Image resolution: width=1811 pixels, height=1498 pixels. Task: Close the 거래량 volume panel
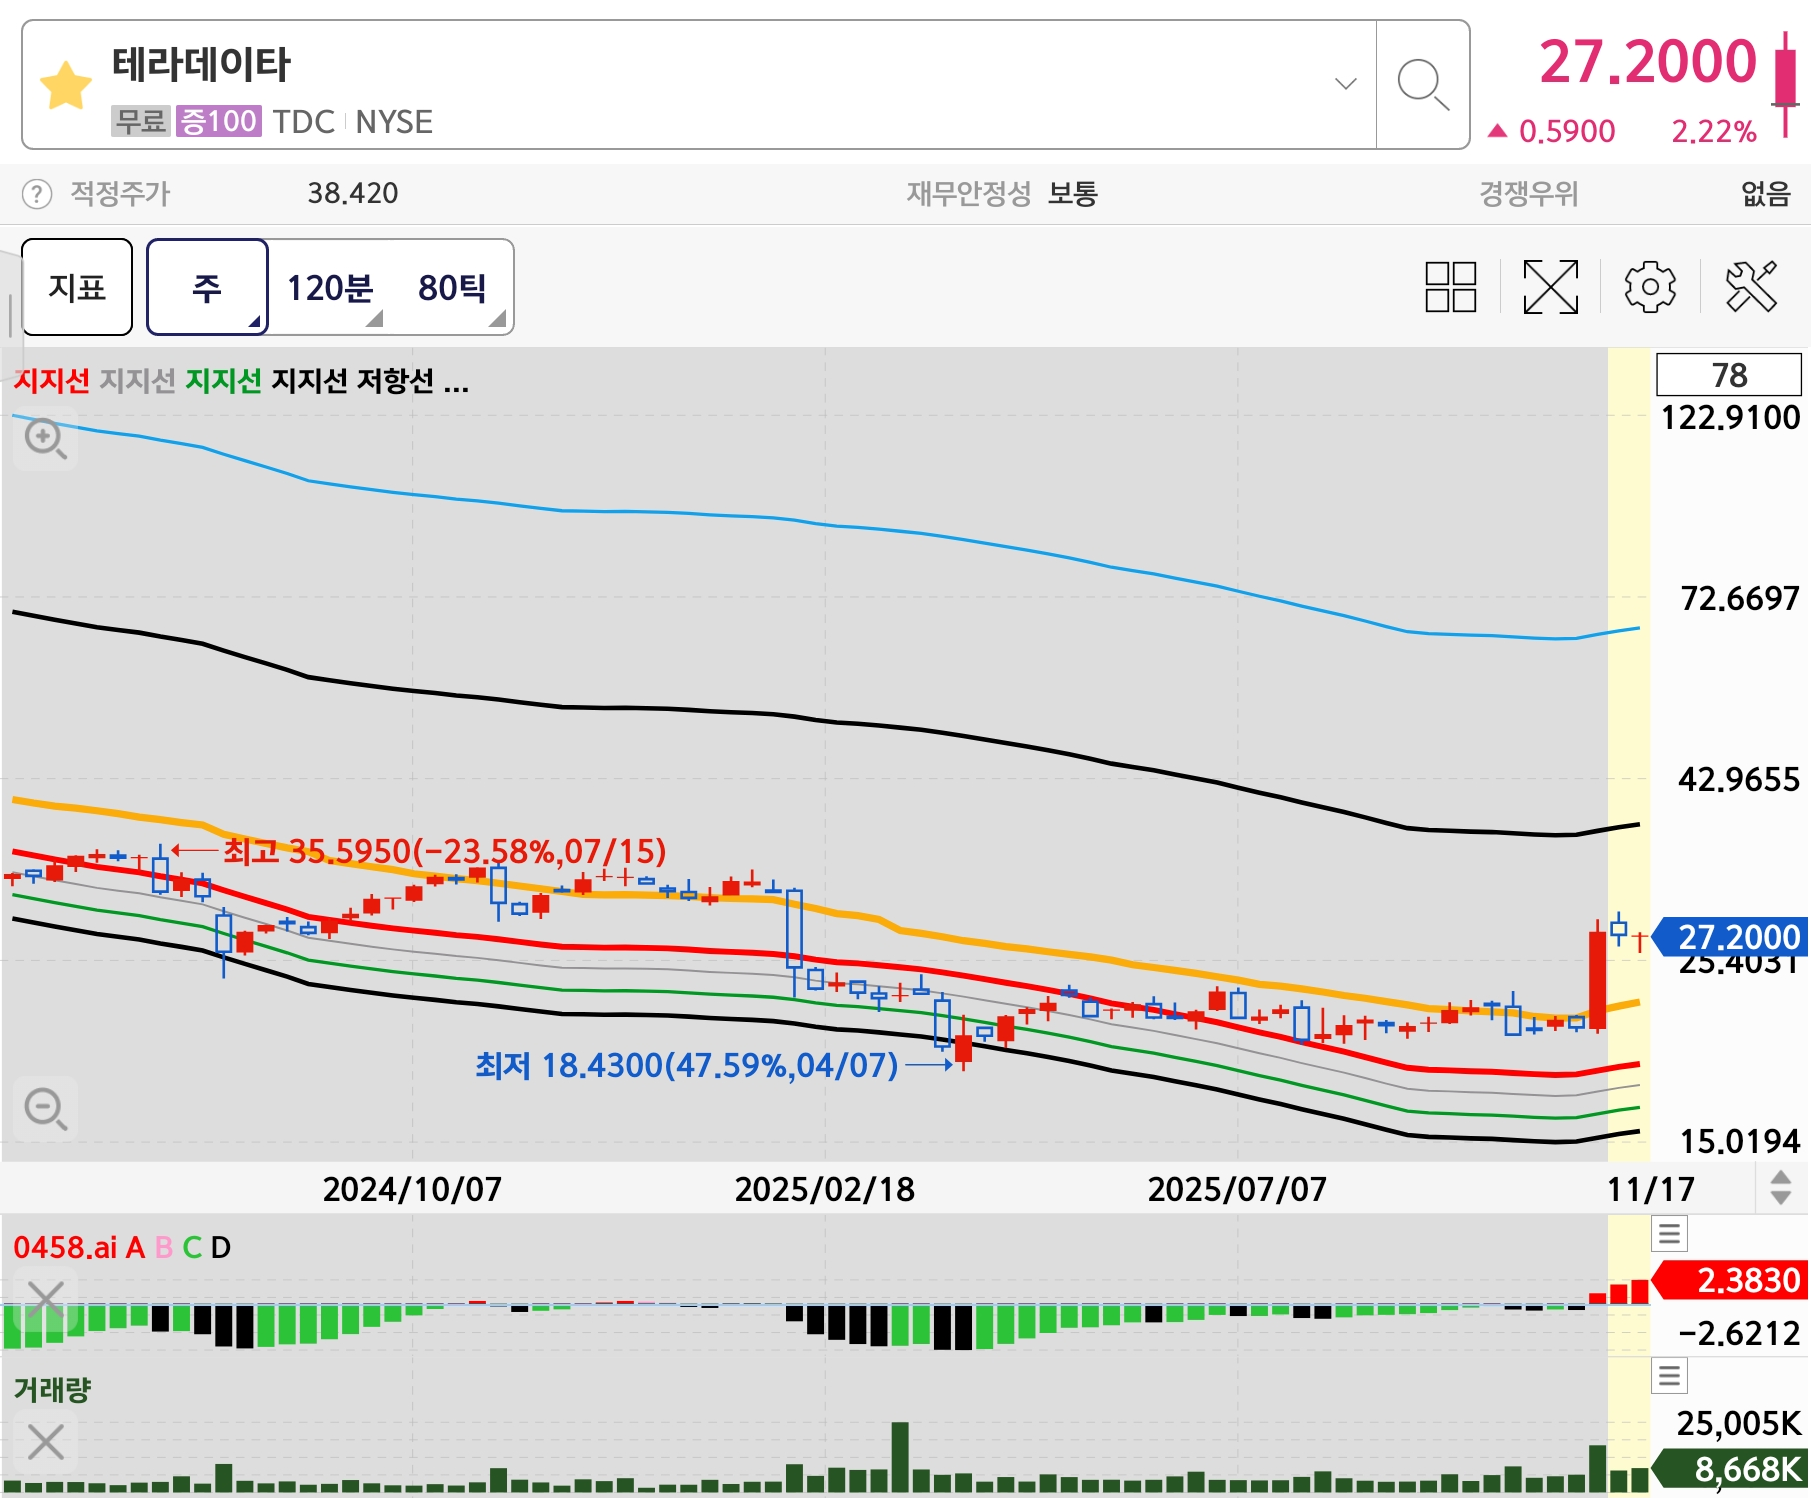pos(46,1442)
